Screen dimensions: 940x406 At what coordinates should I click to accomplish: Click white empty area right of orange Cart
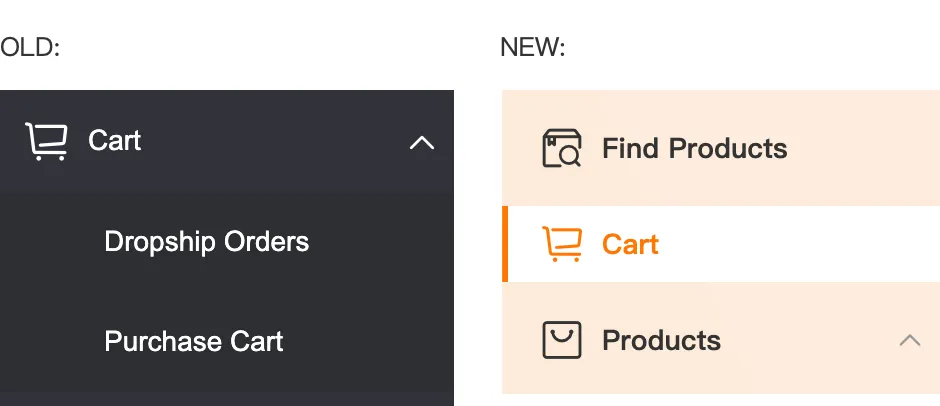pos(800,244)
